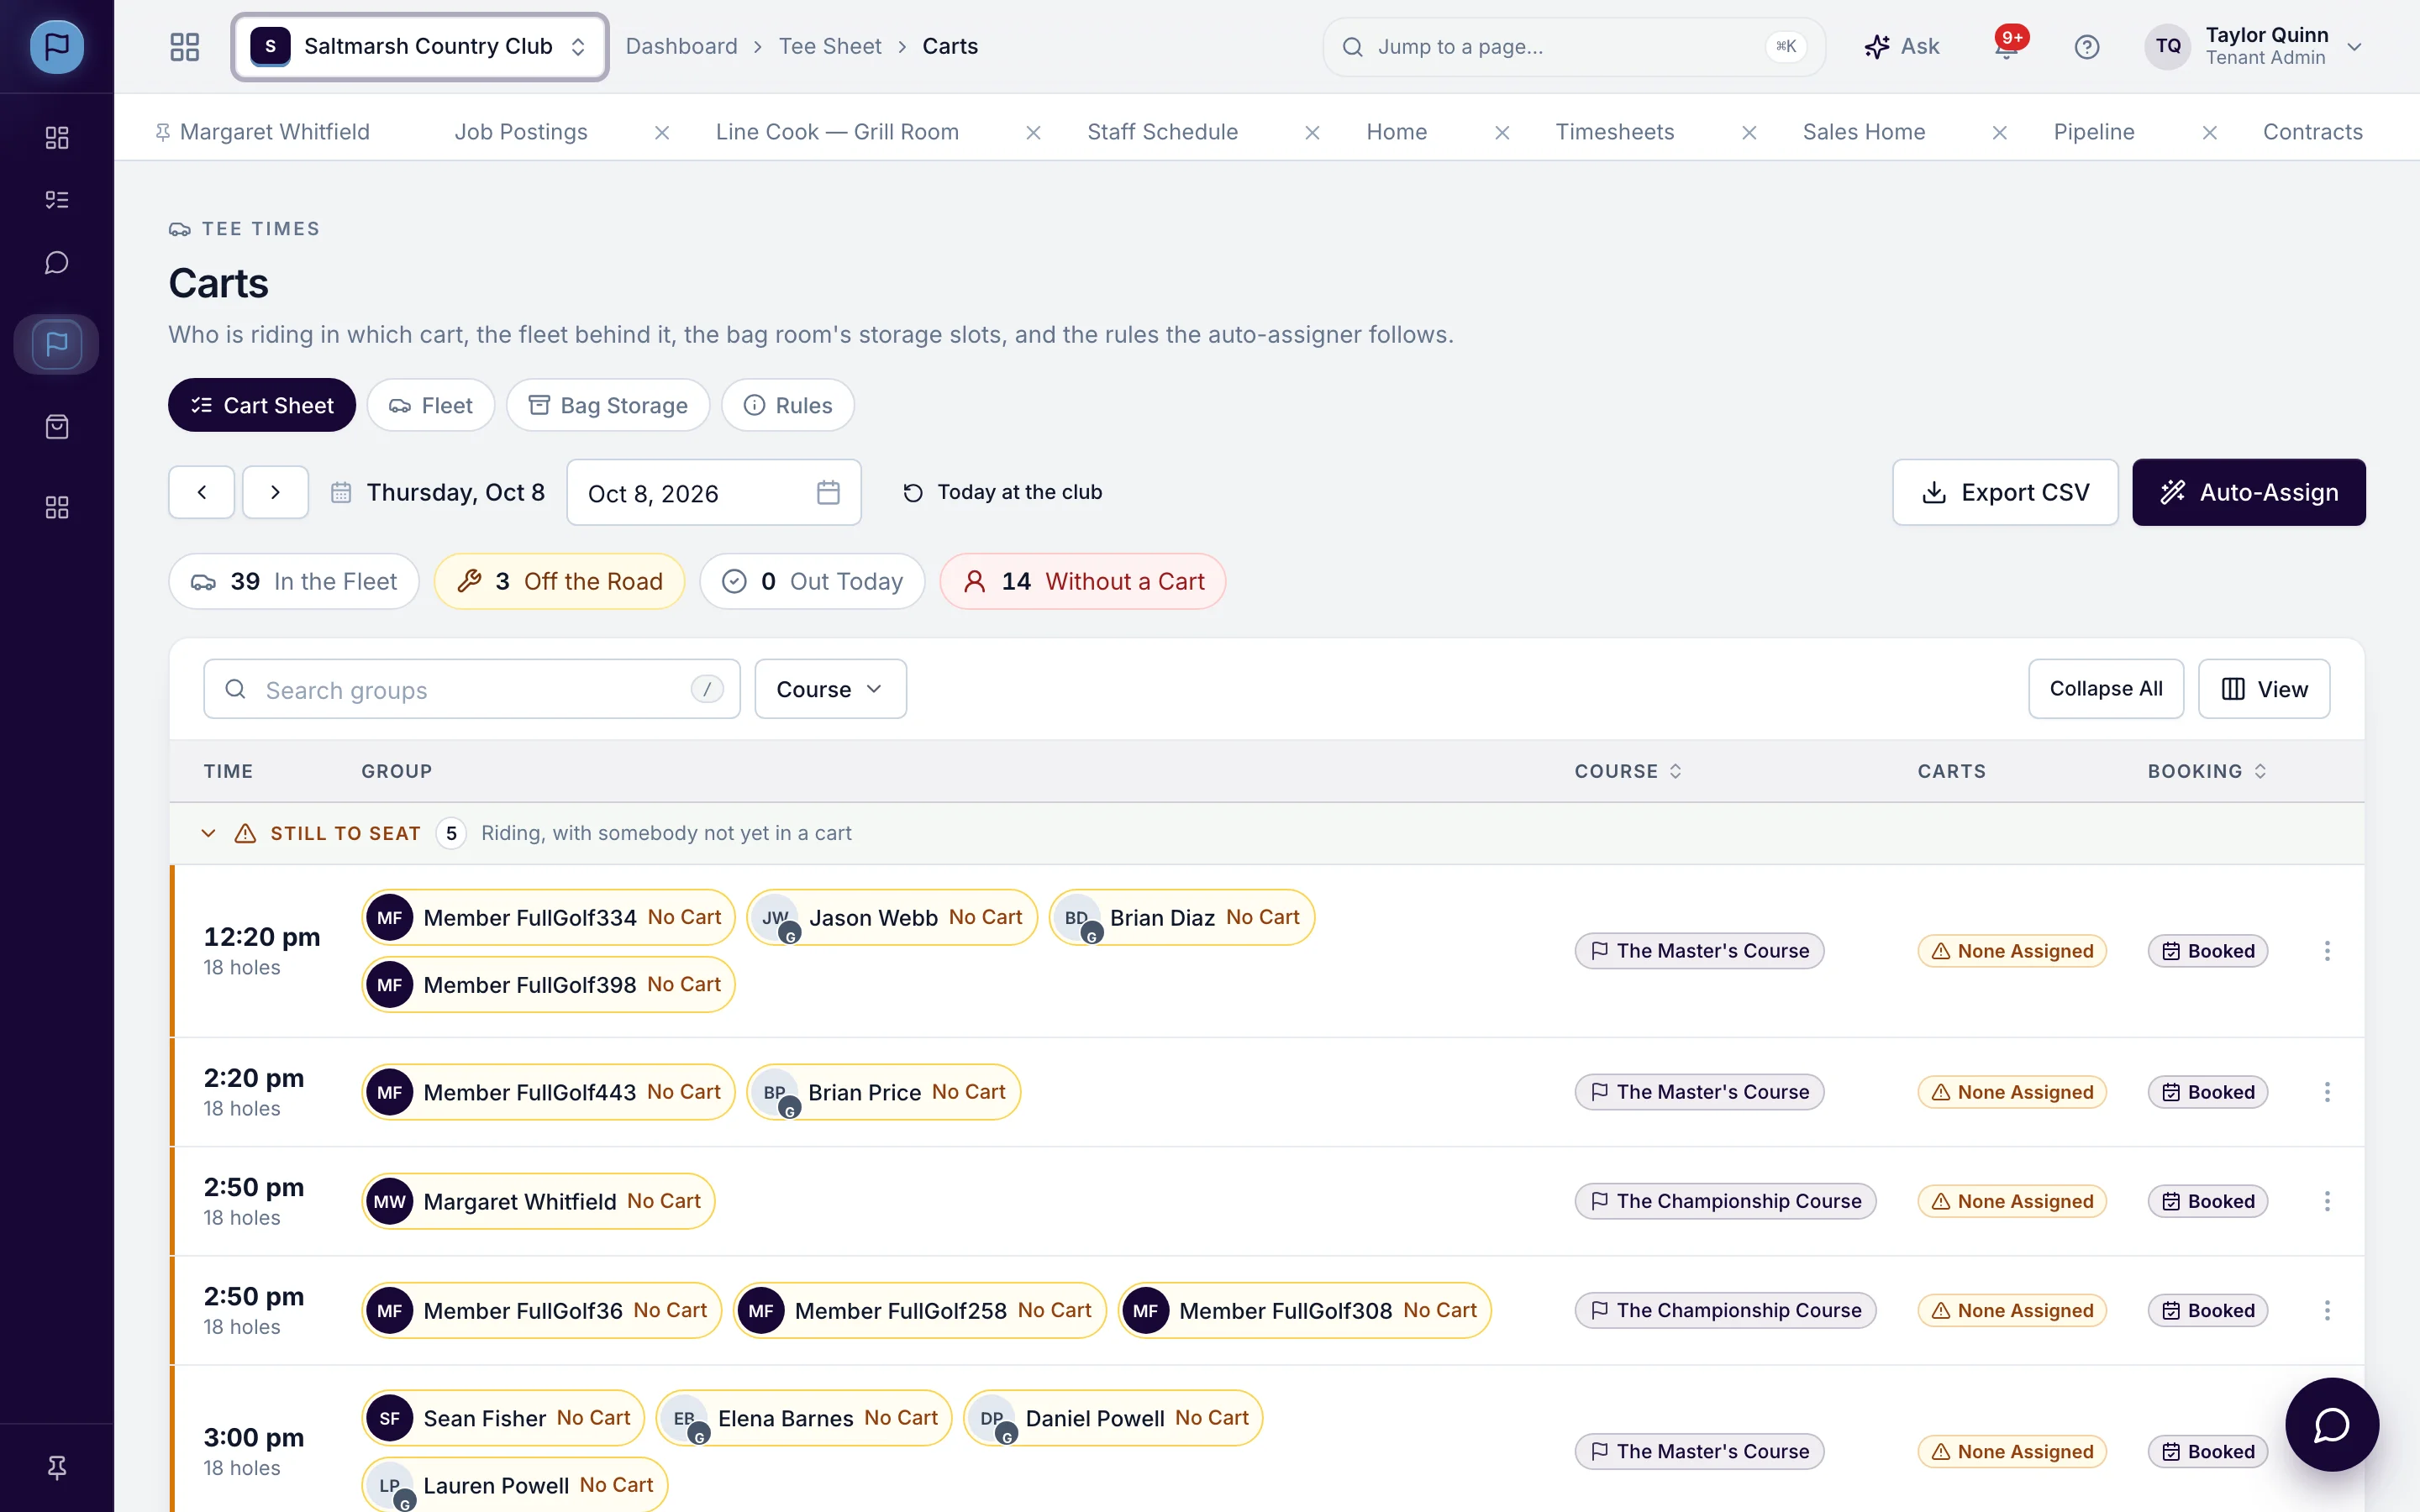Open the shopping bag icon in the sidebar
The image size is (2420, 1512).
coord(57,427)
